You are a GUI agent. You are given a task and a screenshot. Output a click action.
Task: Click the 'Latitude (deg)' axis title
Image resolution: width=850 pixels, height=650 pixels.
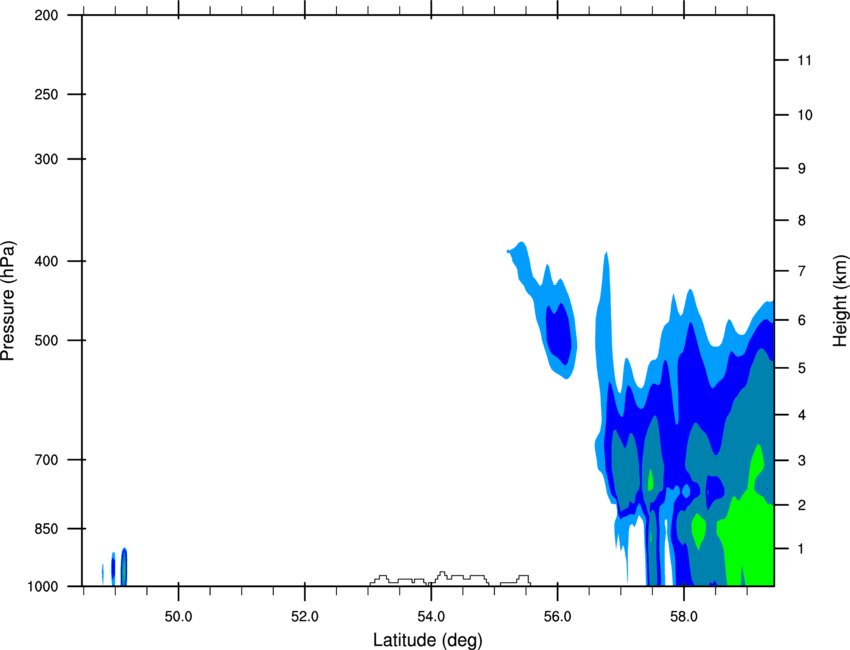point(427,640)
